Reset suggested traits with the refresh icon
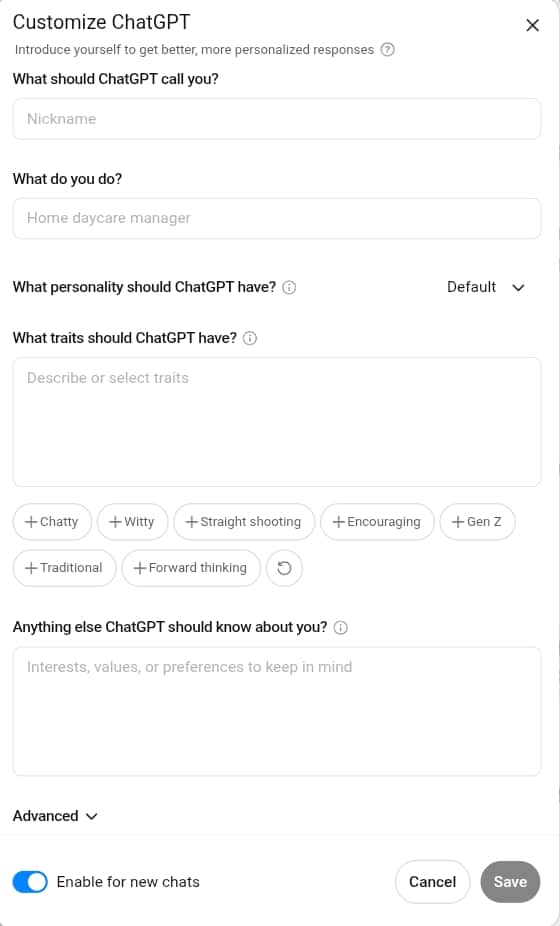This screenshot has height=926, width=560. (x=284, y=568)
